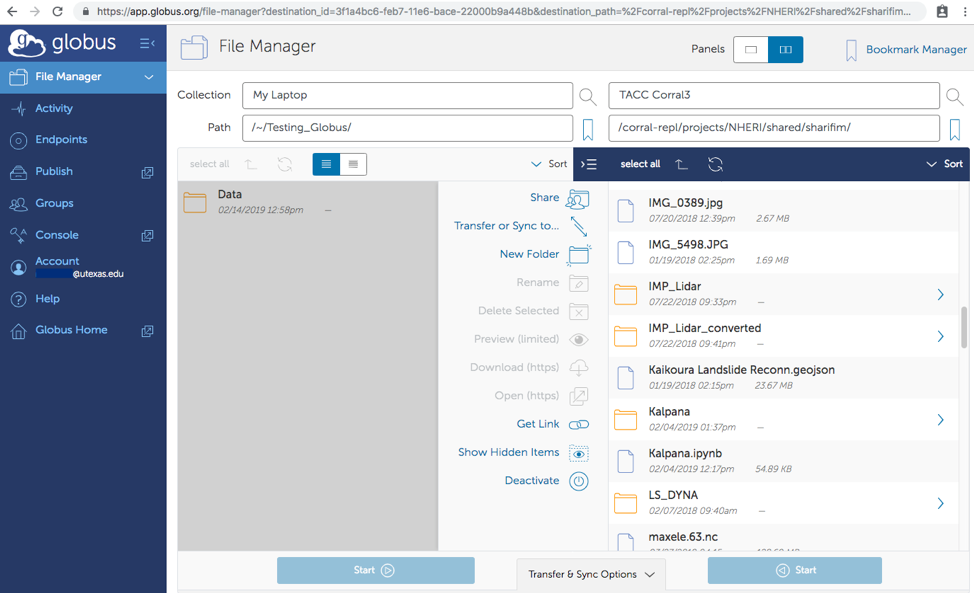Bookmark the sharifim path
Viewport: 974px width, 593px height.
[955, 129]
